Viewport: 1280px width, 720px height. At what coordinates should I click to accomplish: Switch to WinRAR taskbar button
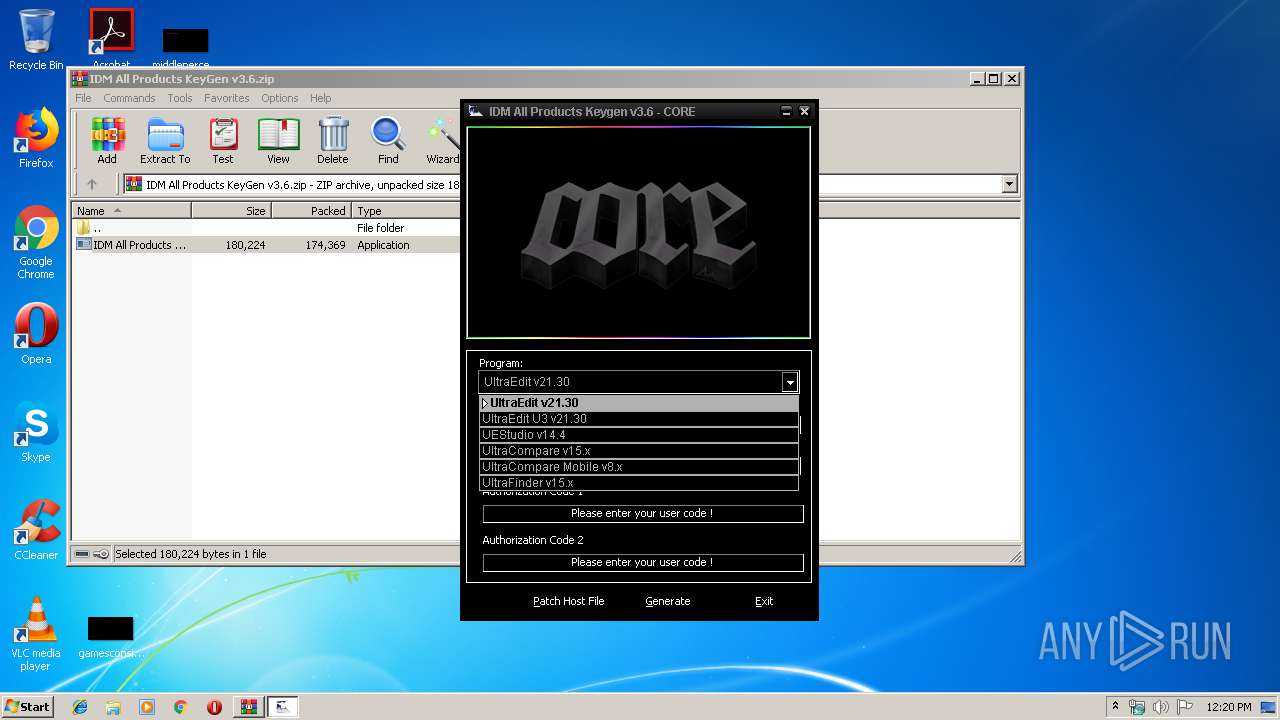coord(248,707)
